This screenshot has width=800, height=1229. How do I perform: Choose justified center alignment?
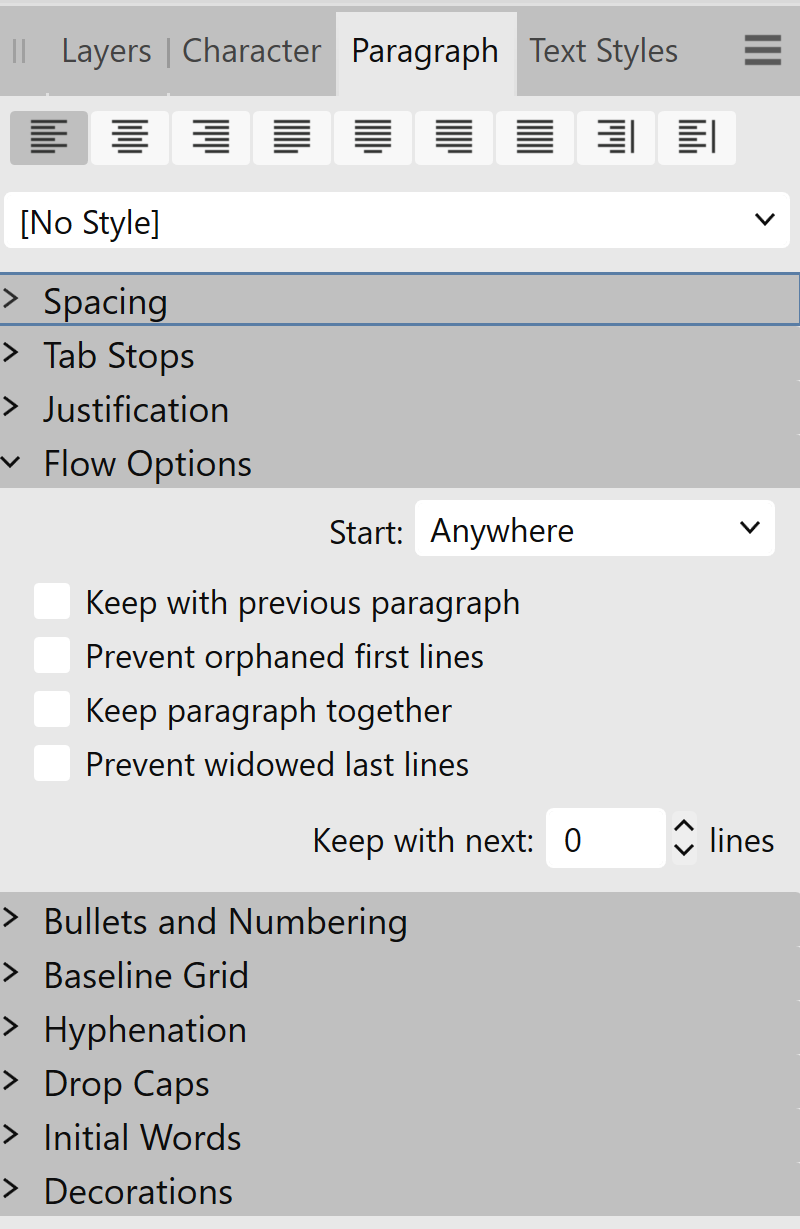tap(372, 138)
